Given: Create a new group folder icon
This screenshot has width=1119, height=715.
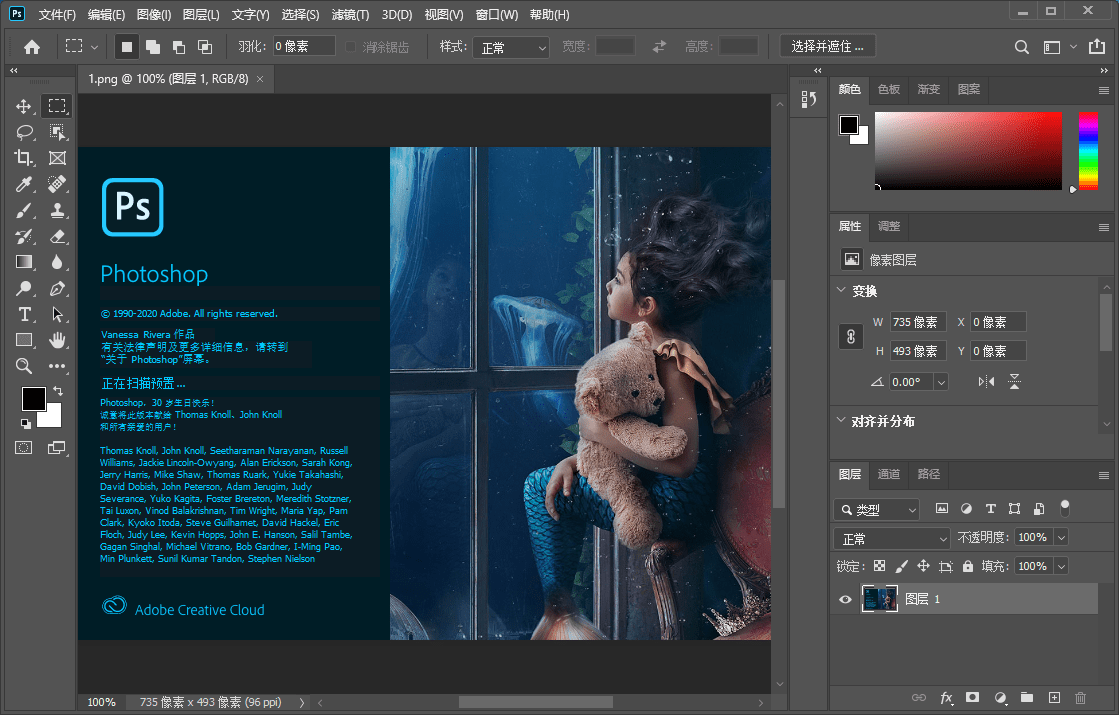Looking at the screenshot, I should [x=1026, y=697].
